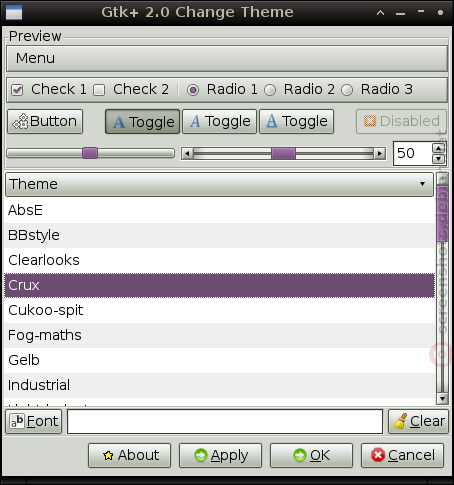
Task: Select the Clearlooks theme
Action: point(219,260)
